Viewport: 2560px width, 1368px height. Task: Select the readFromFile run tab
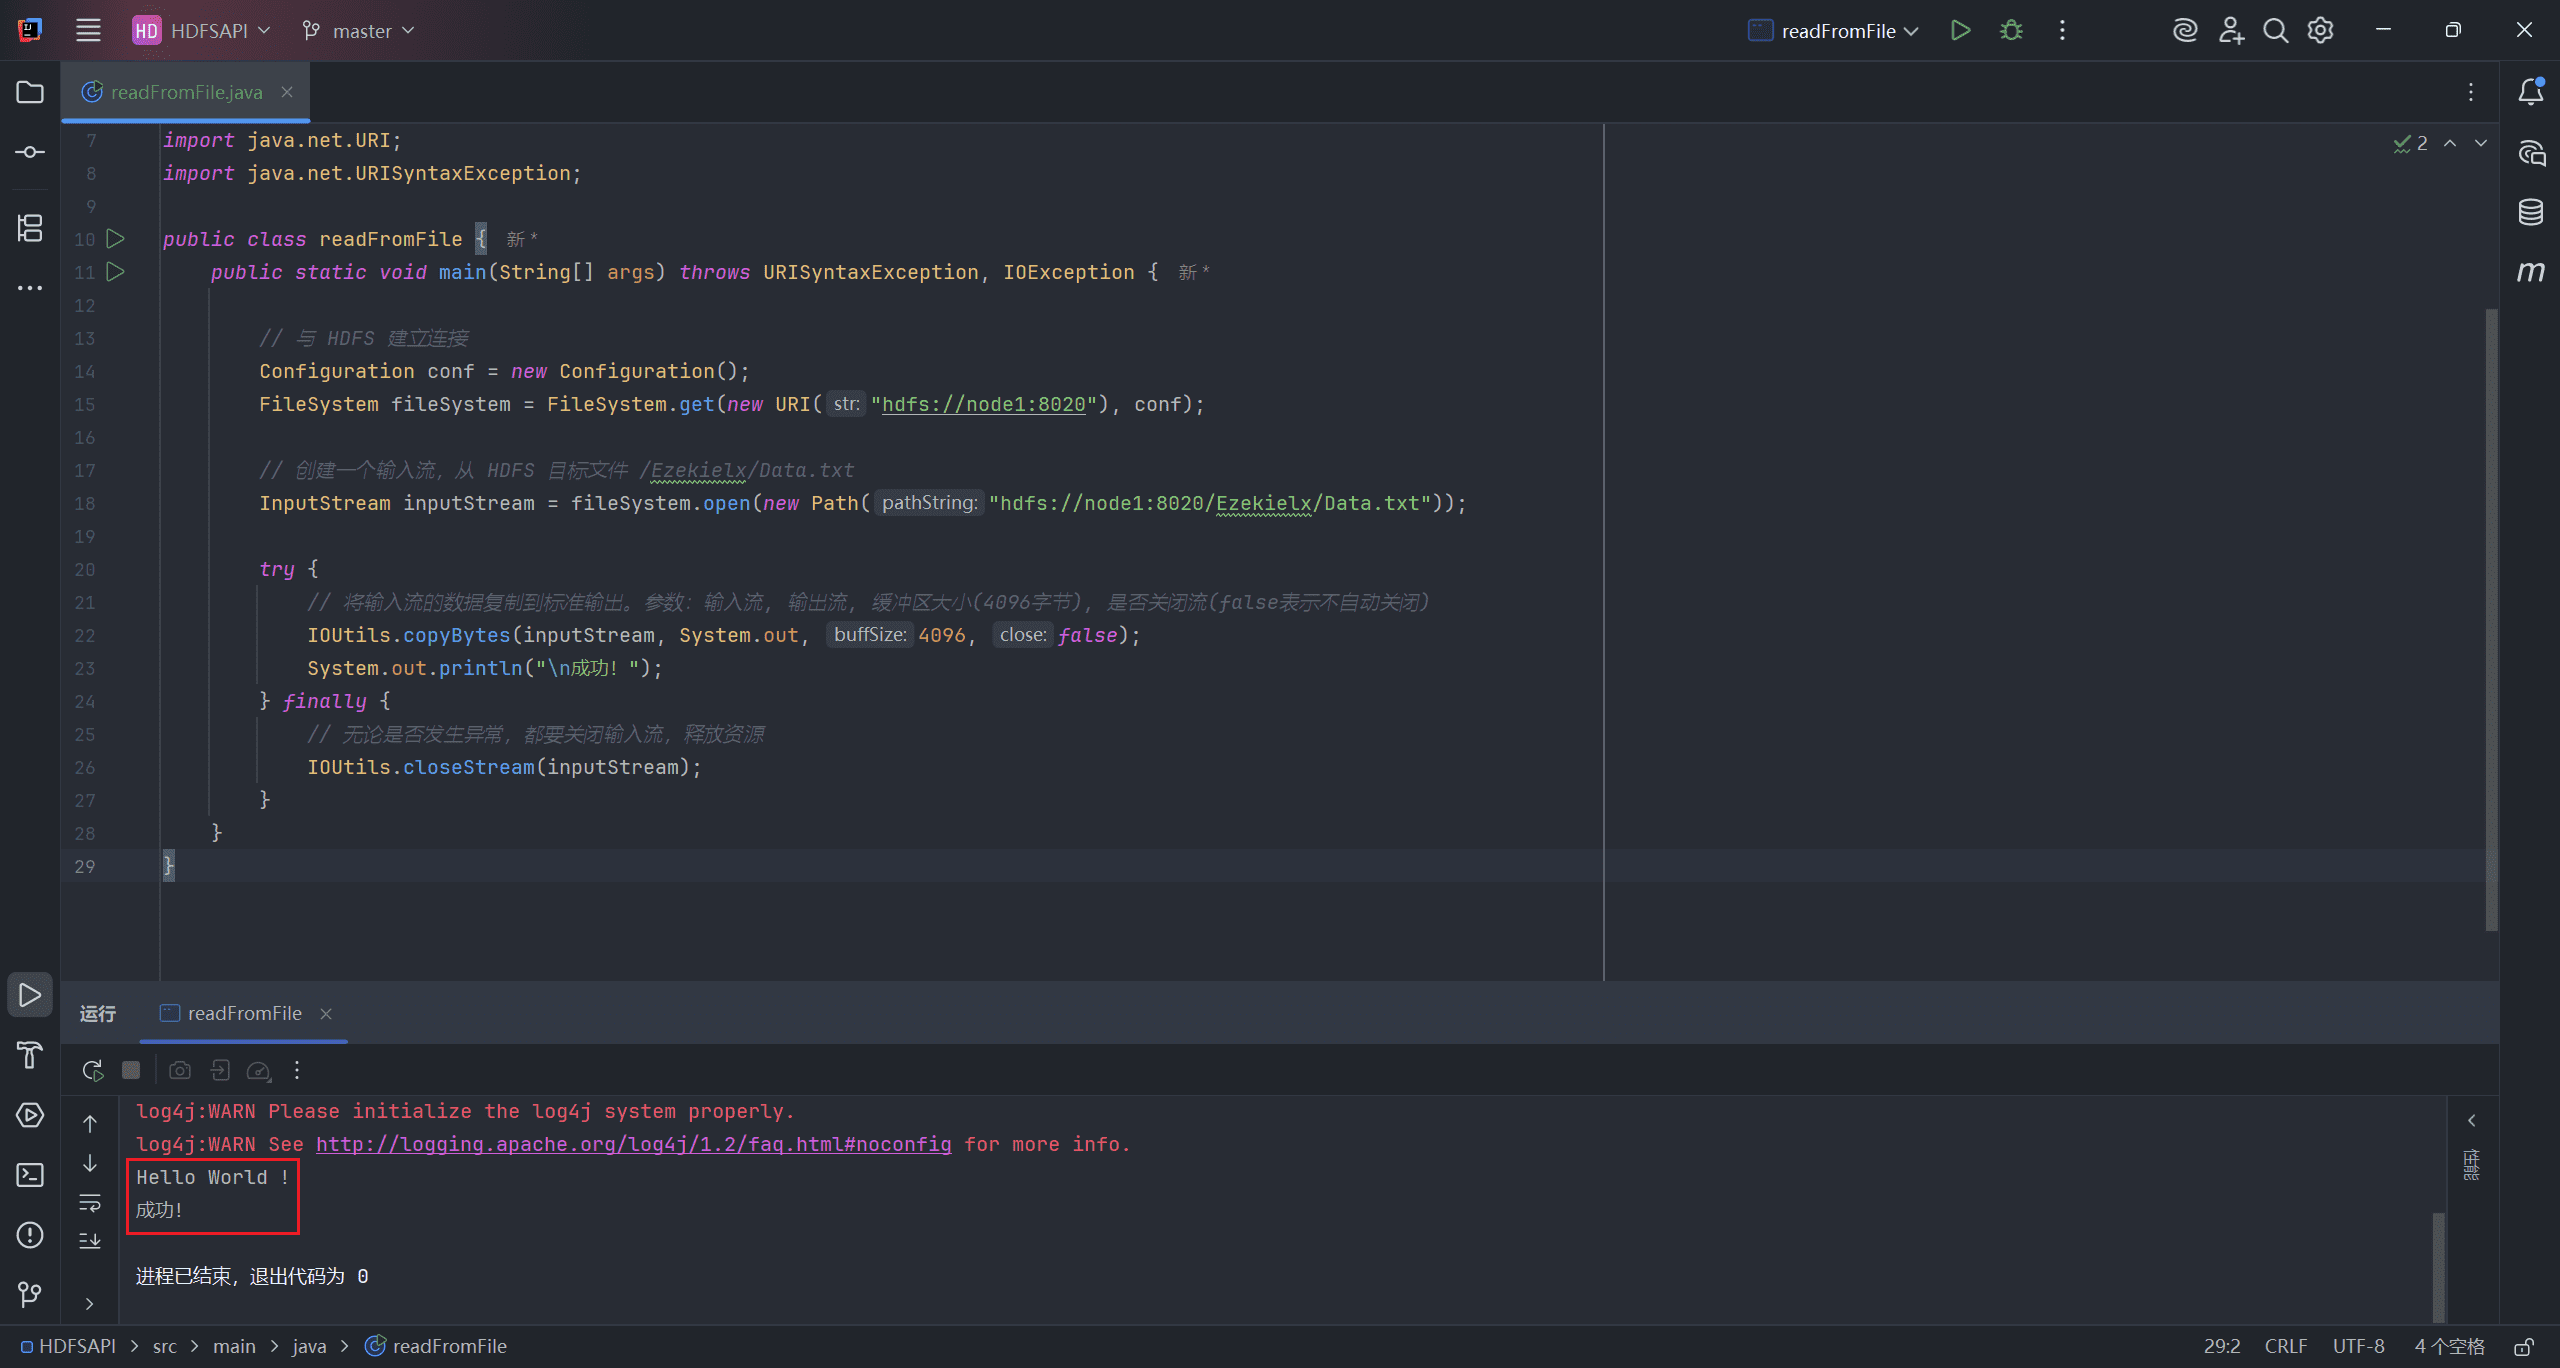[x=244, y=1013]
